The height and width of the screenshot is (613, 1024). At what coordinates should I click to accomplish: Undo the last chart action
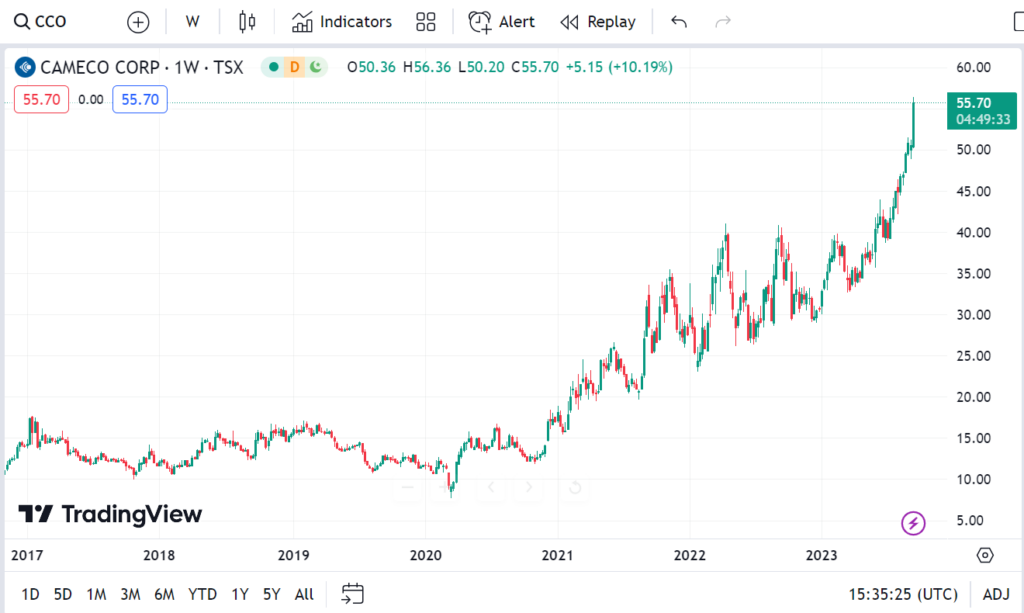point(679,22)
